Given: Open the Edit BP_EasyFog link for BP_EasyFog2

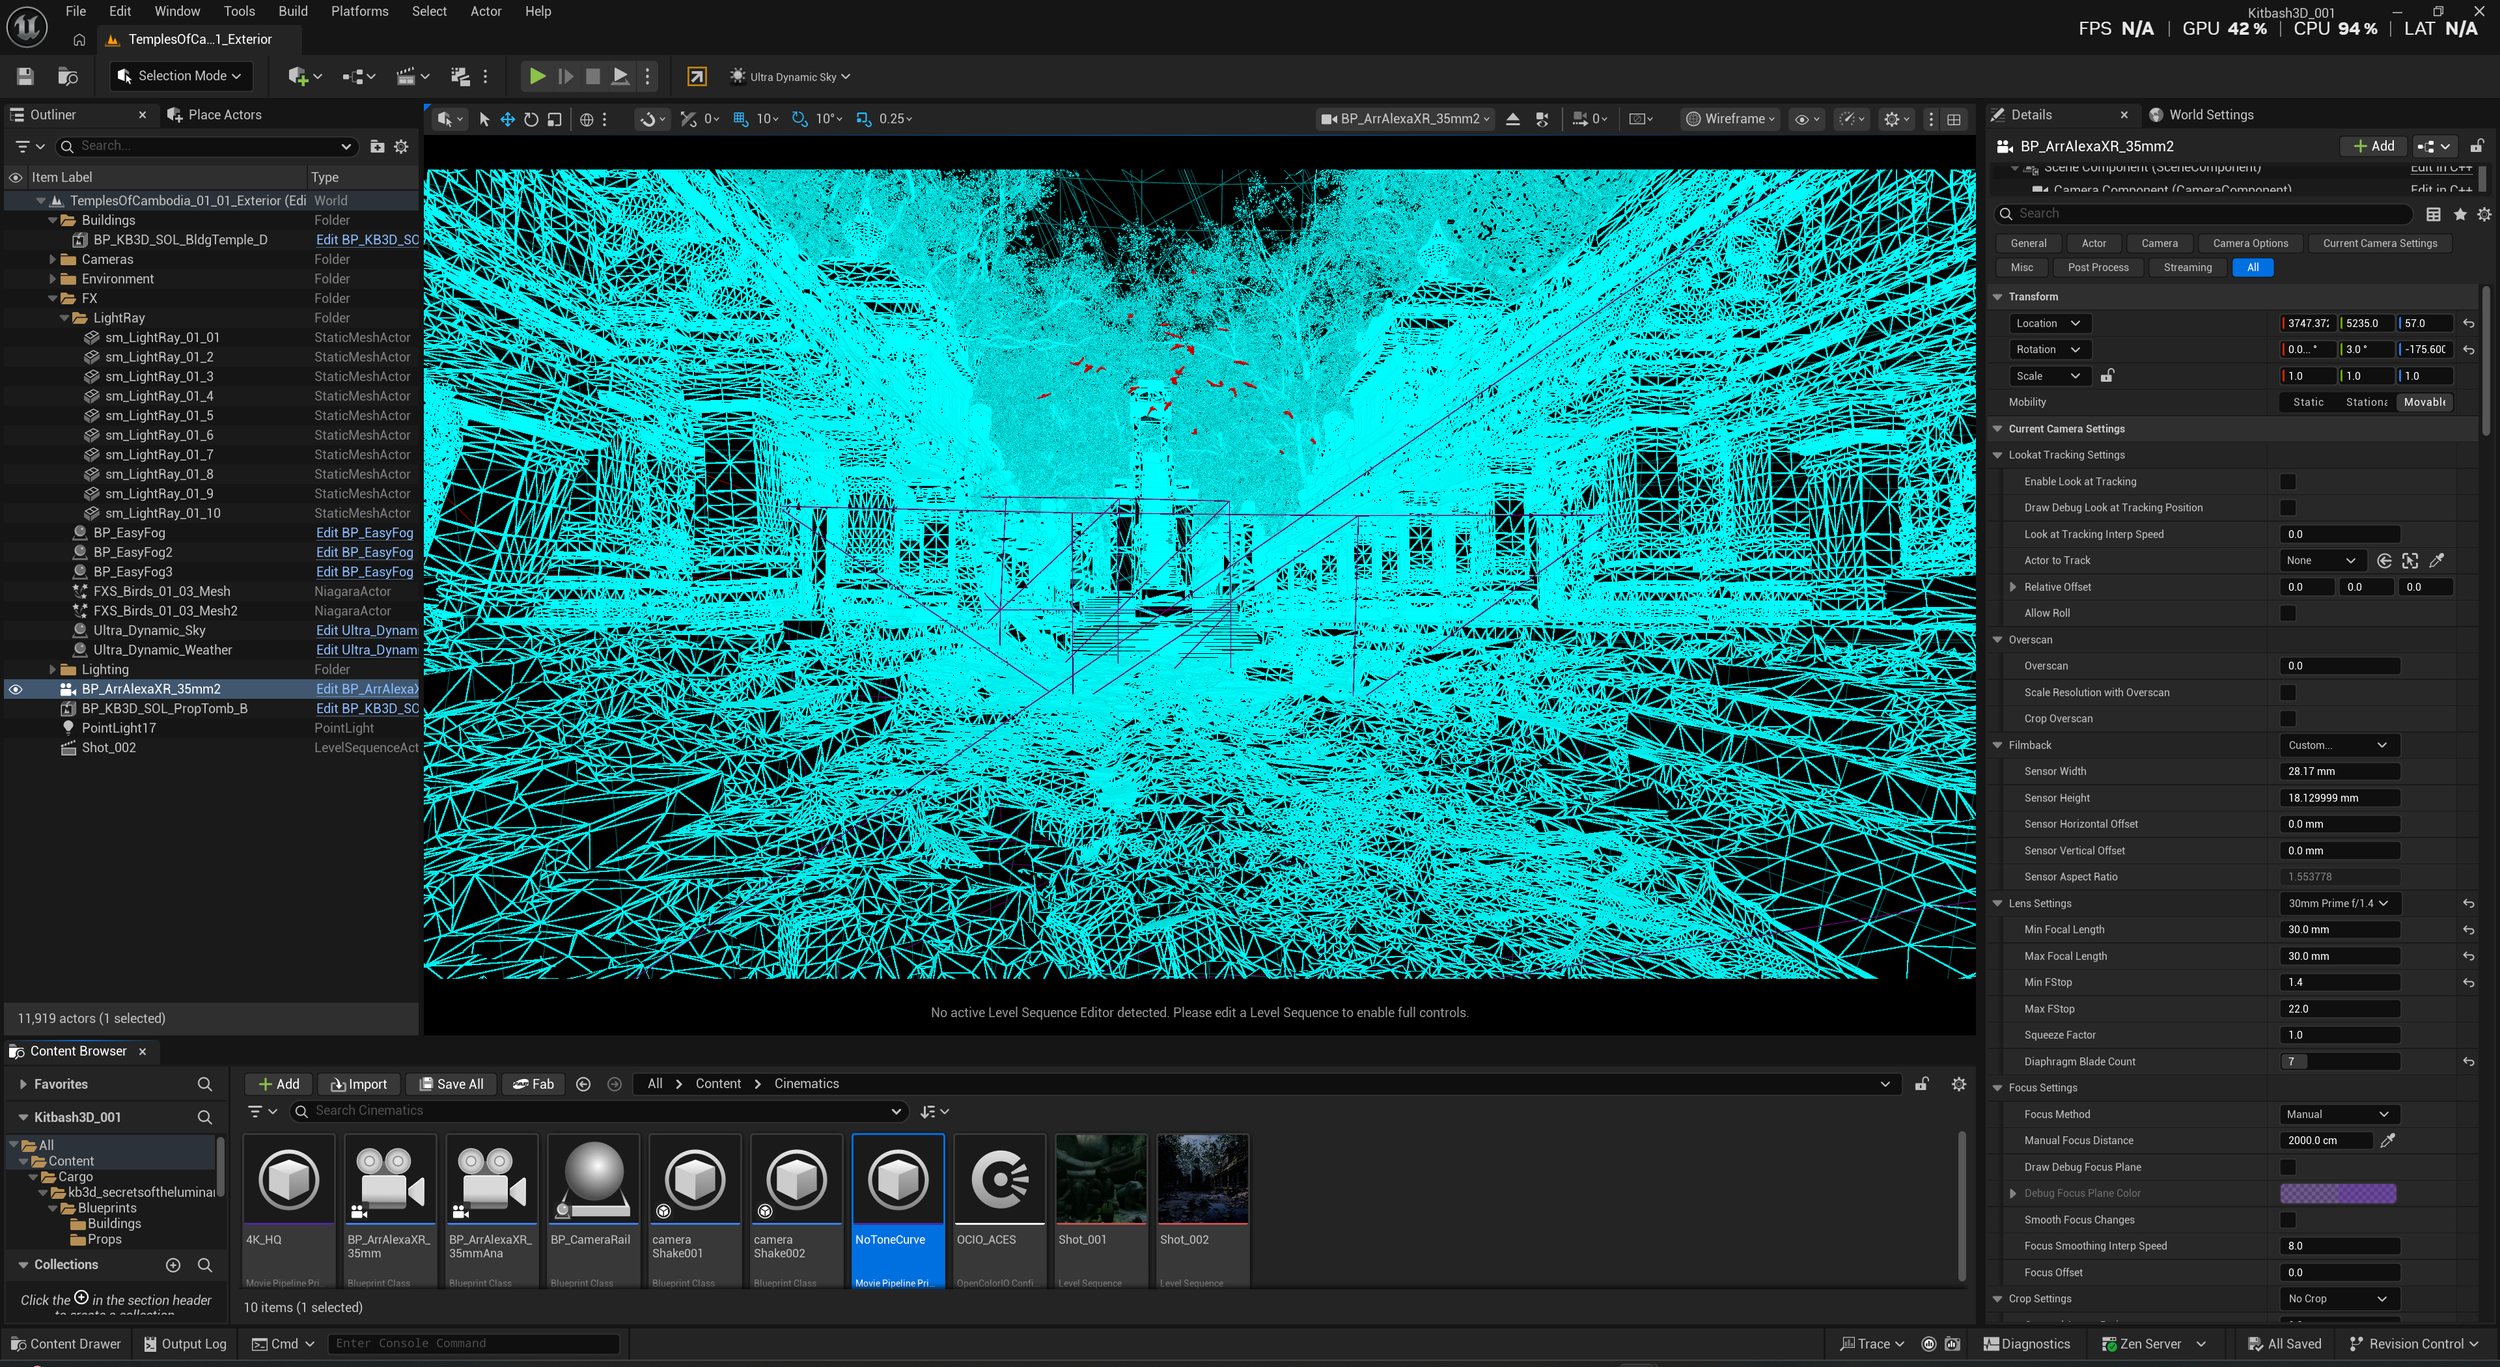Looking at the screenshot, I should click(x=364, y=552).
